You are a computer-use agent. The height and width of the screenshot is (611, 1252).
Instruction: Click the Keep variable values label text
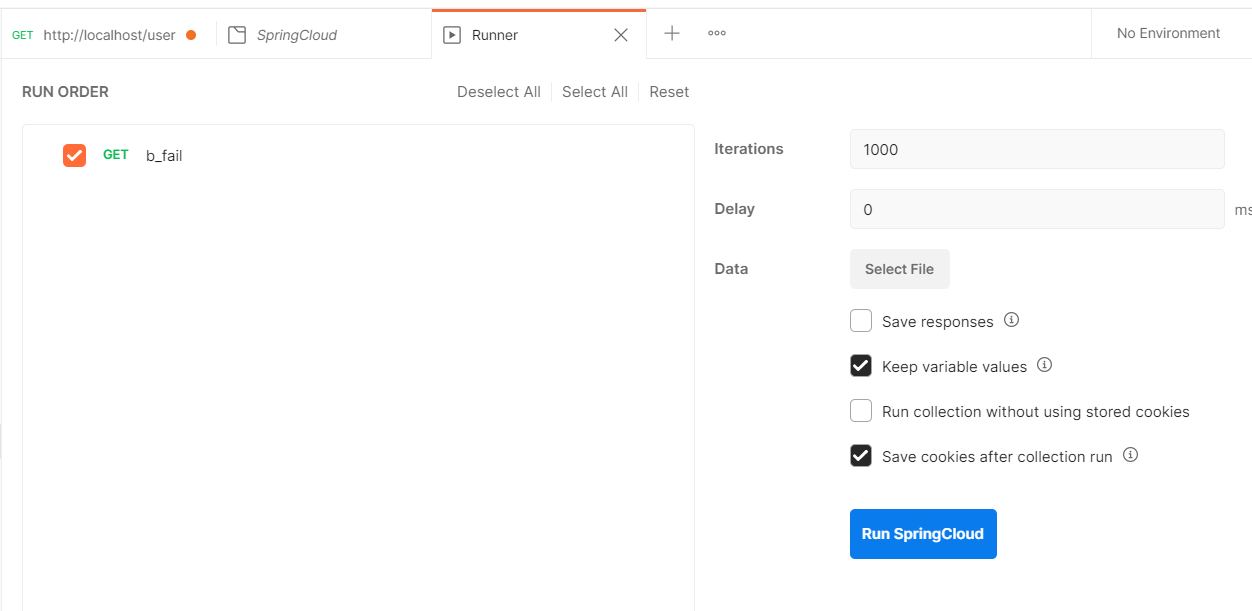(954, 367)
